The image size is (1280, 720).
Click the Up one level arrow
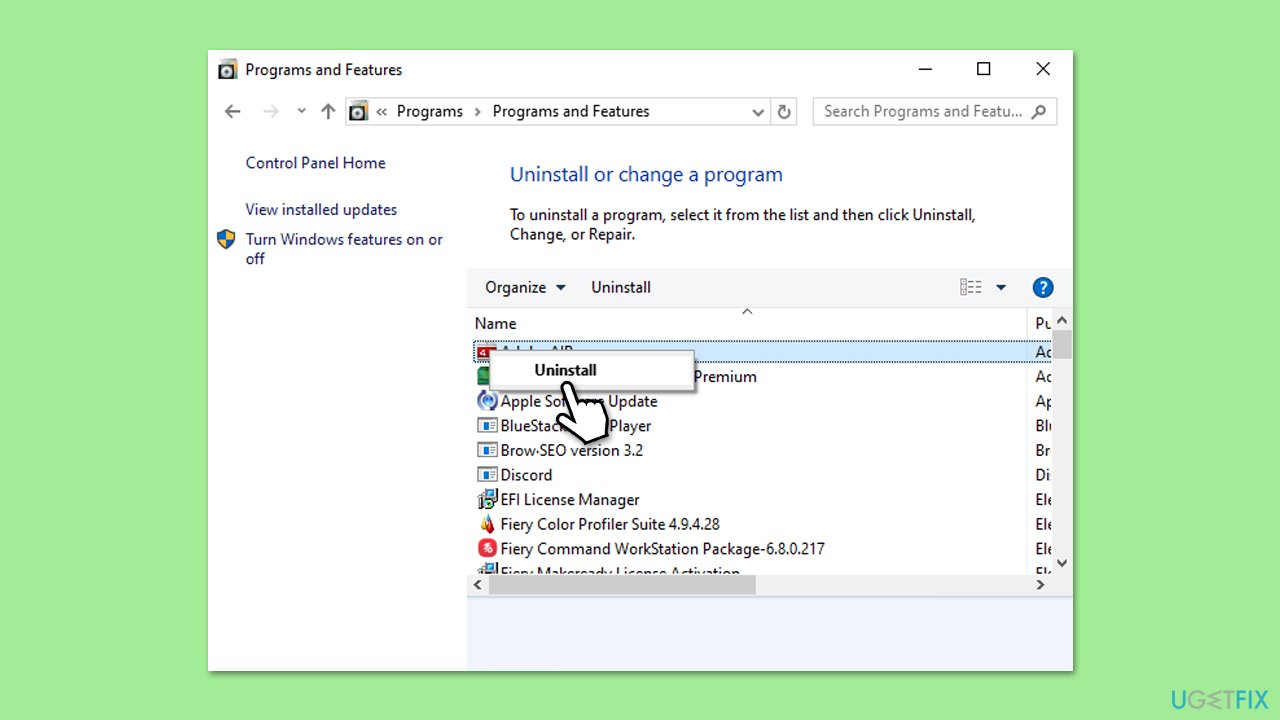[x=328, y=111]
